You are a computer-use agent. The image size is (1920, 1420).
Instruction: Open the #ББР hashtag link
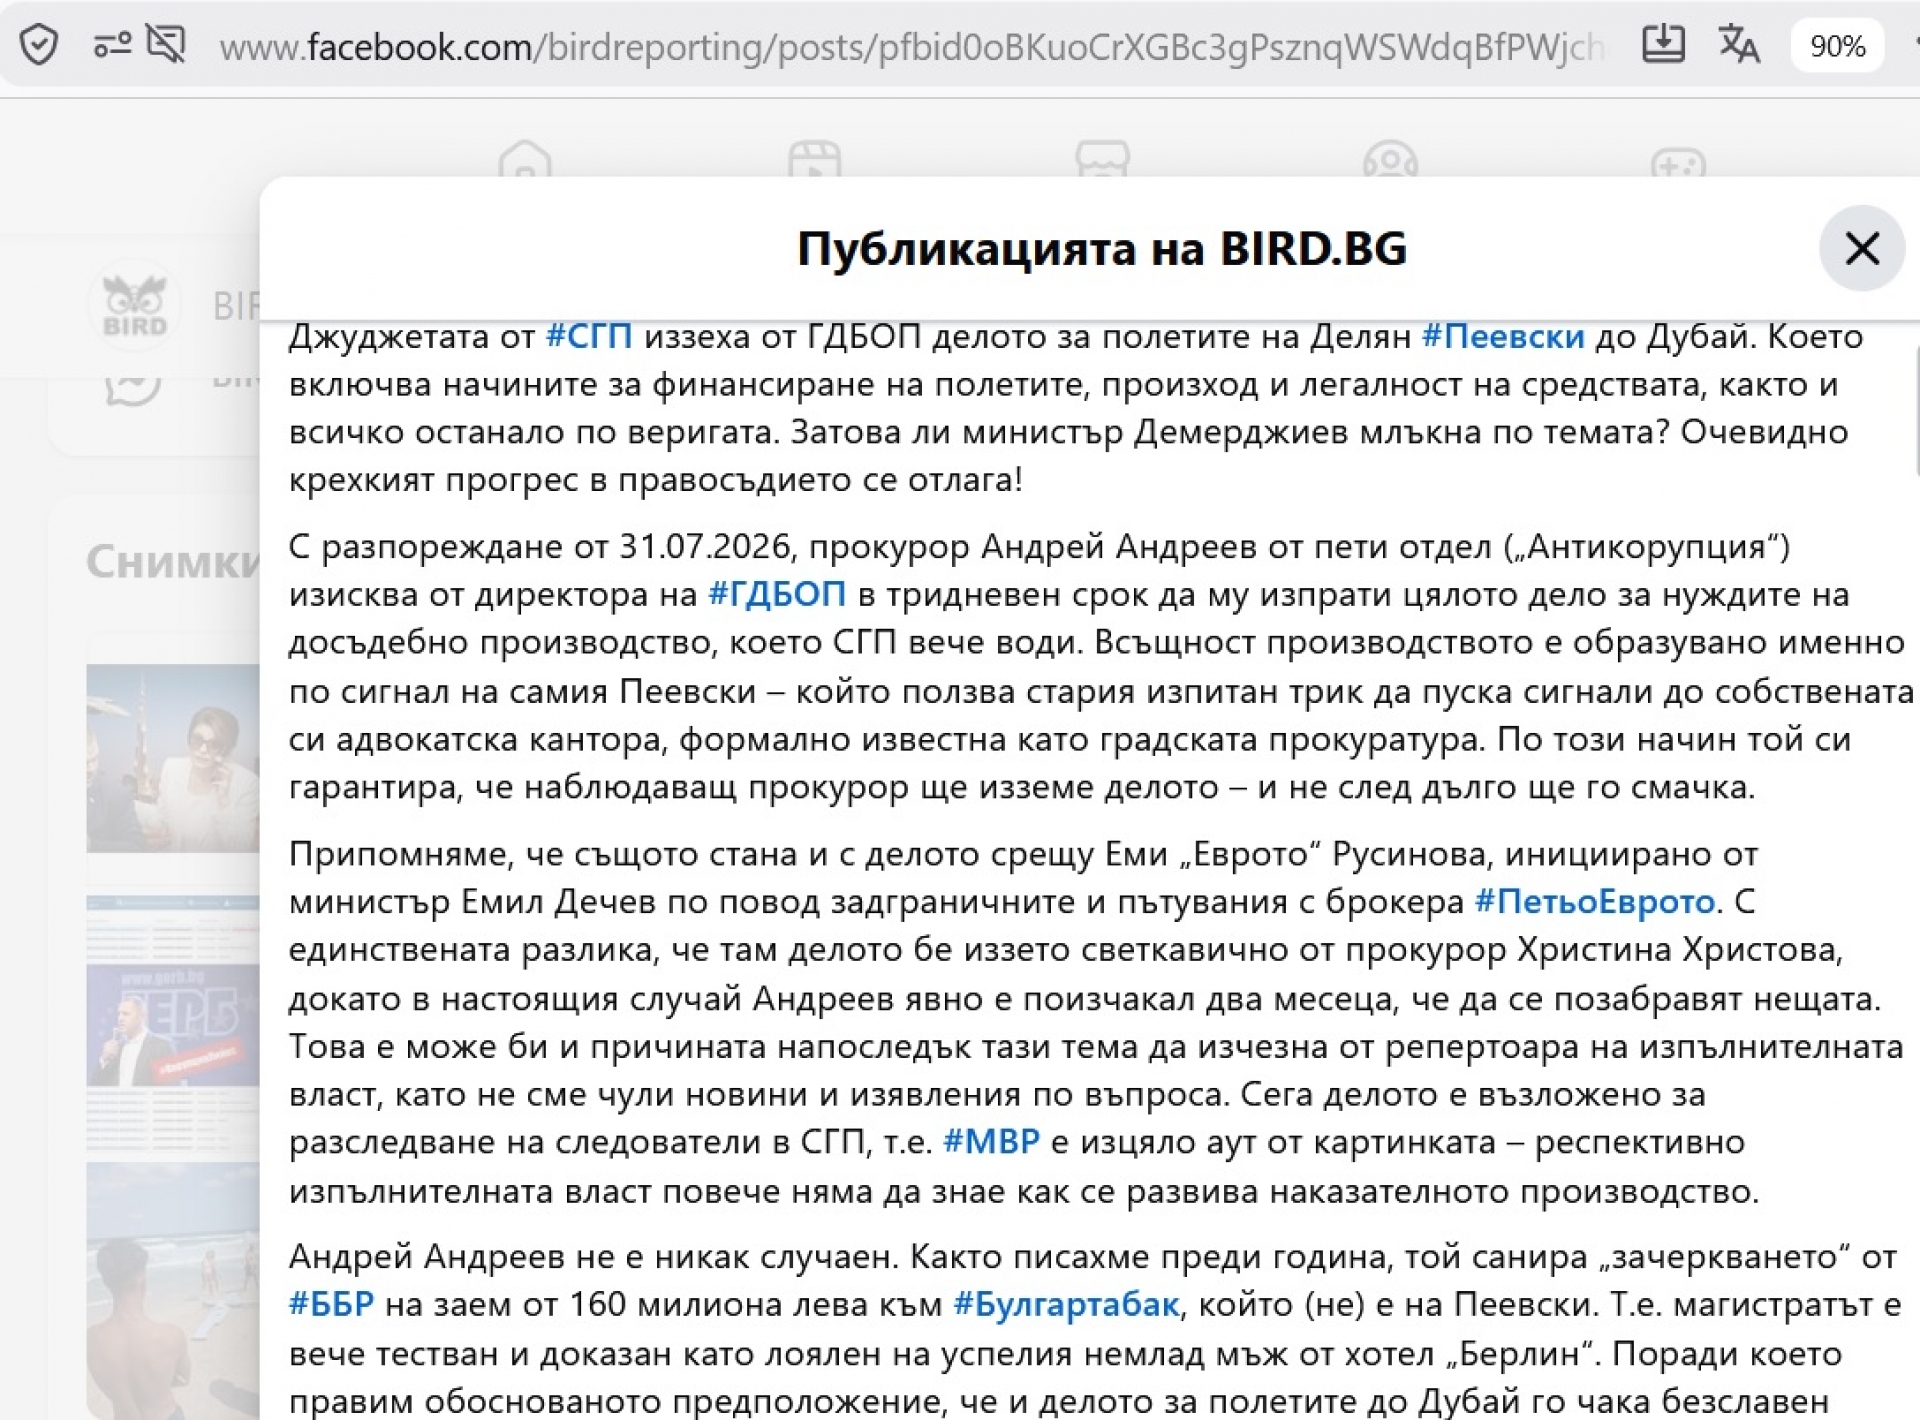coord(331,1305)
